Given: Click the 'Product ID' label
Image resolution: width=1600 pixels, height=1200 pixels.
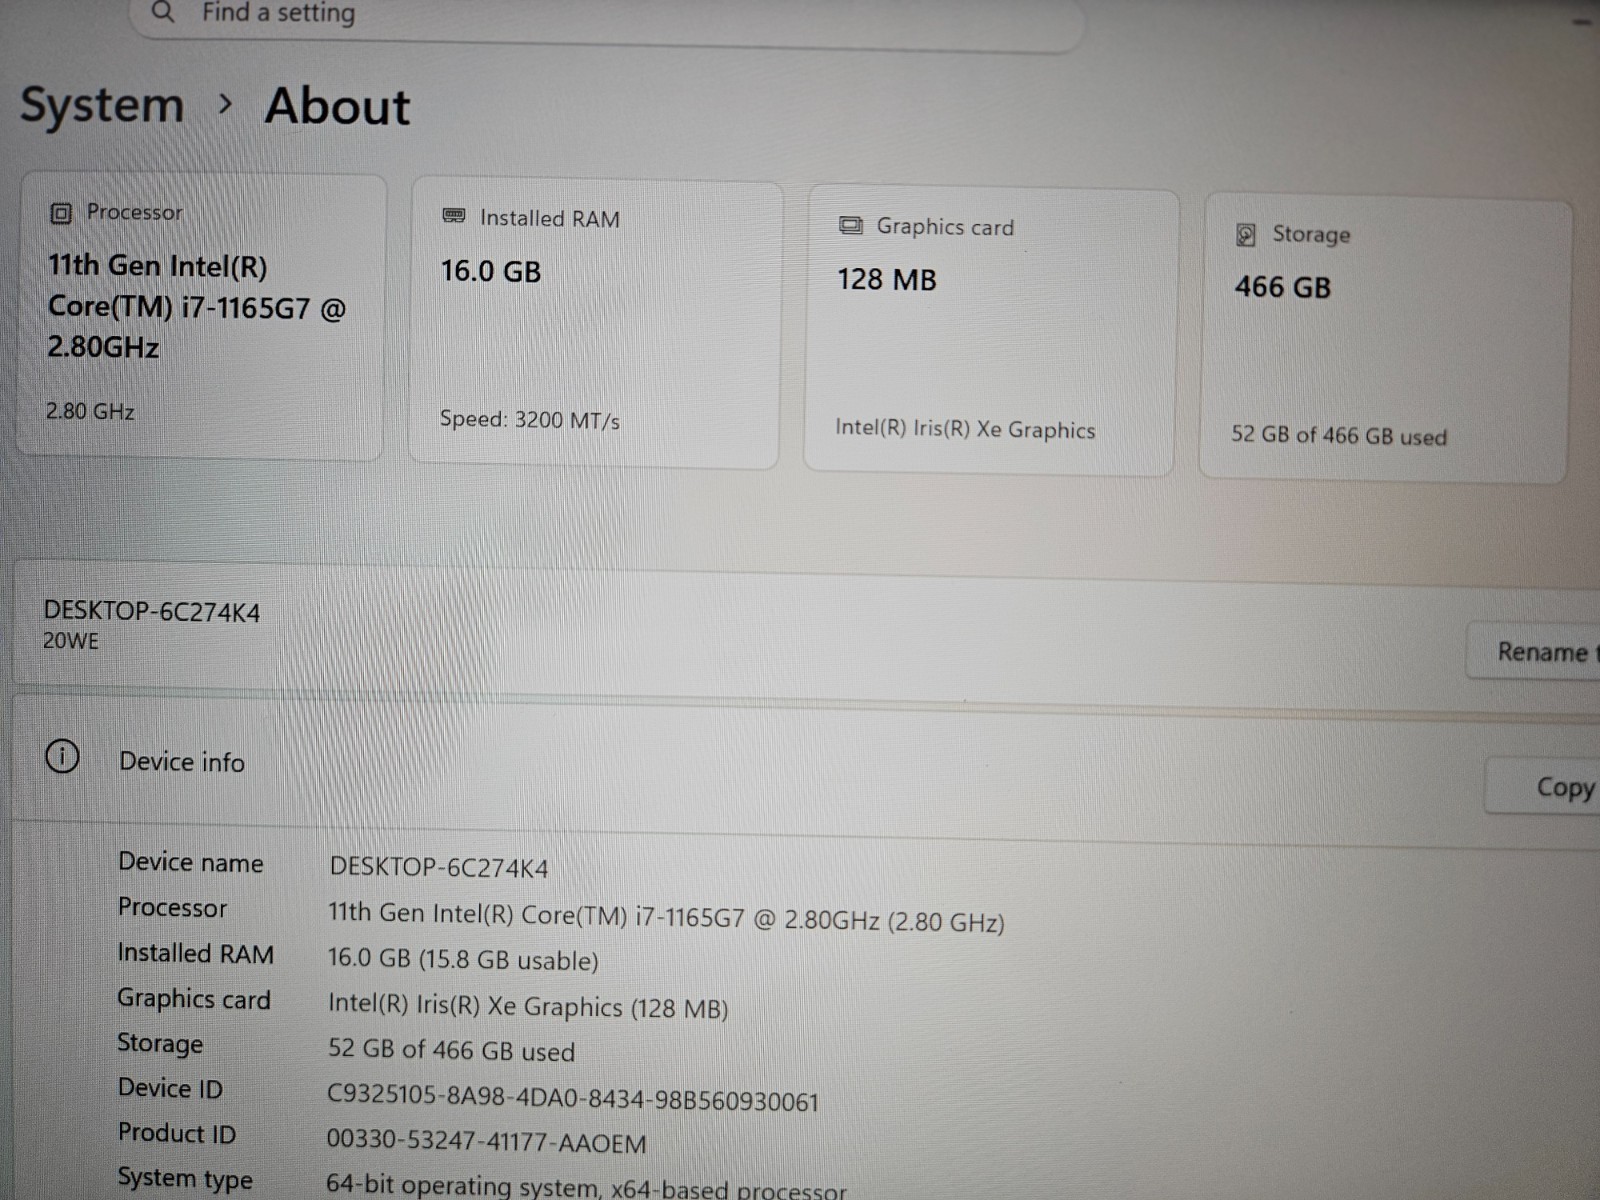Looking at the screenshot, I should [x=177, y=1133].
